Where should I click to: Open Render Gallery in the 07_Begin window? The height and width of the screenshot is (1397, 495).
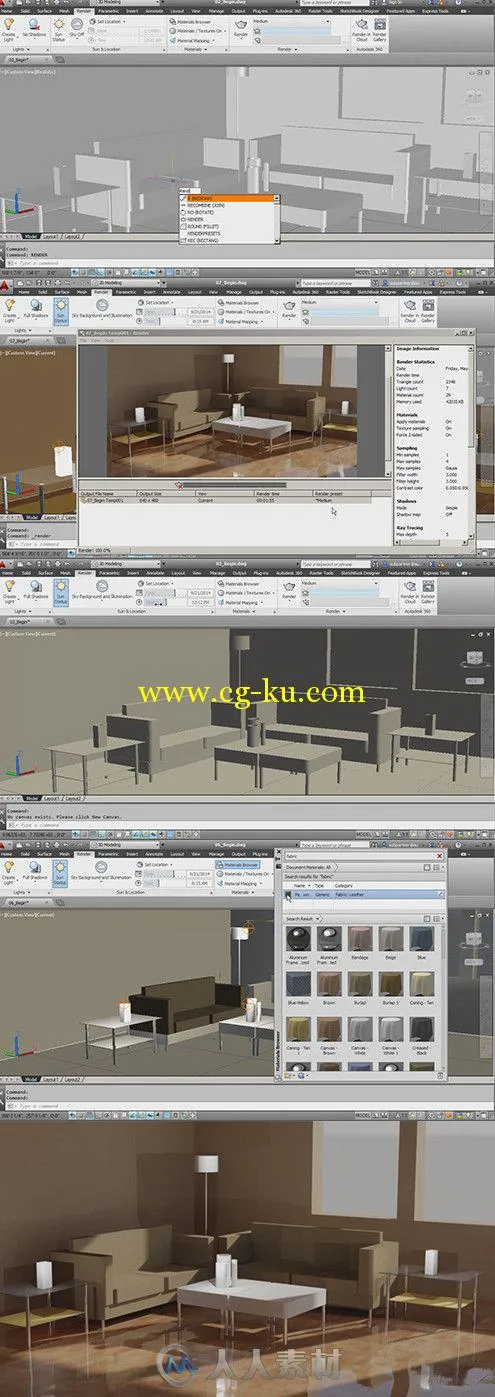[428, 310]
